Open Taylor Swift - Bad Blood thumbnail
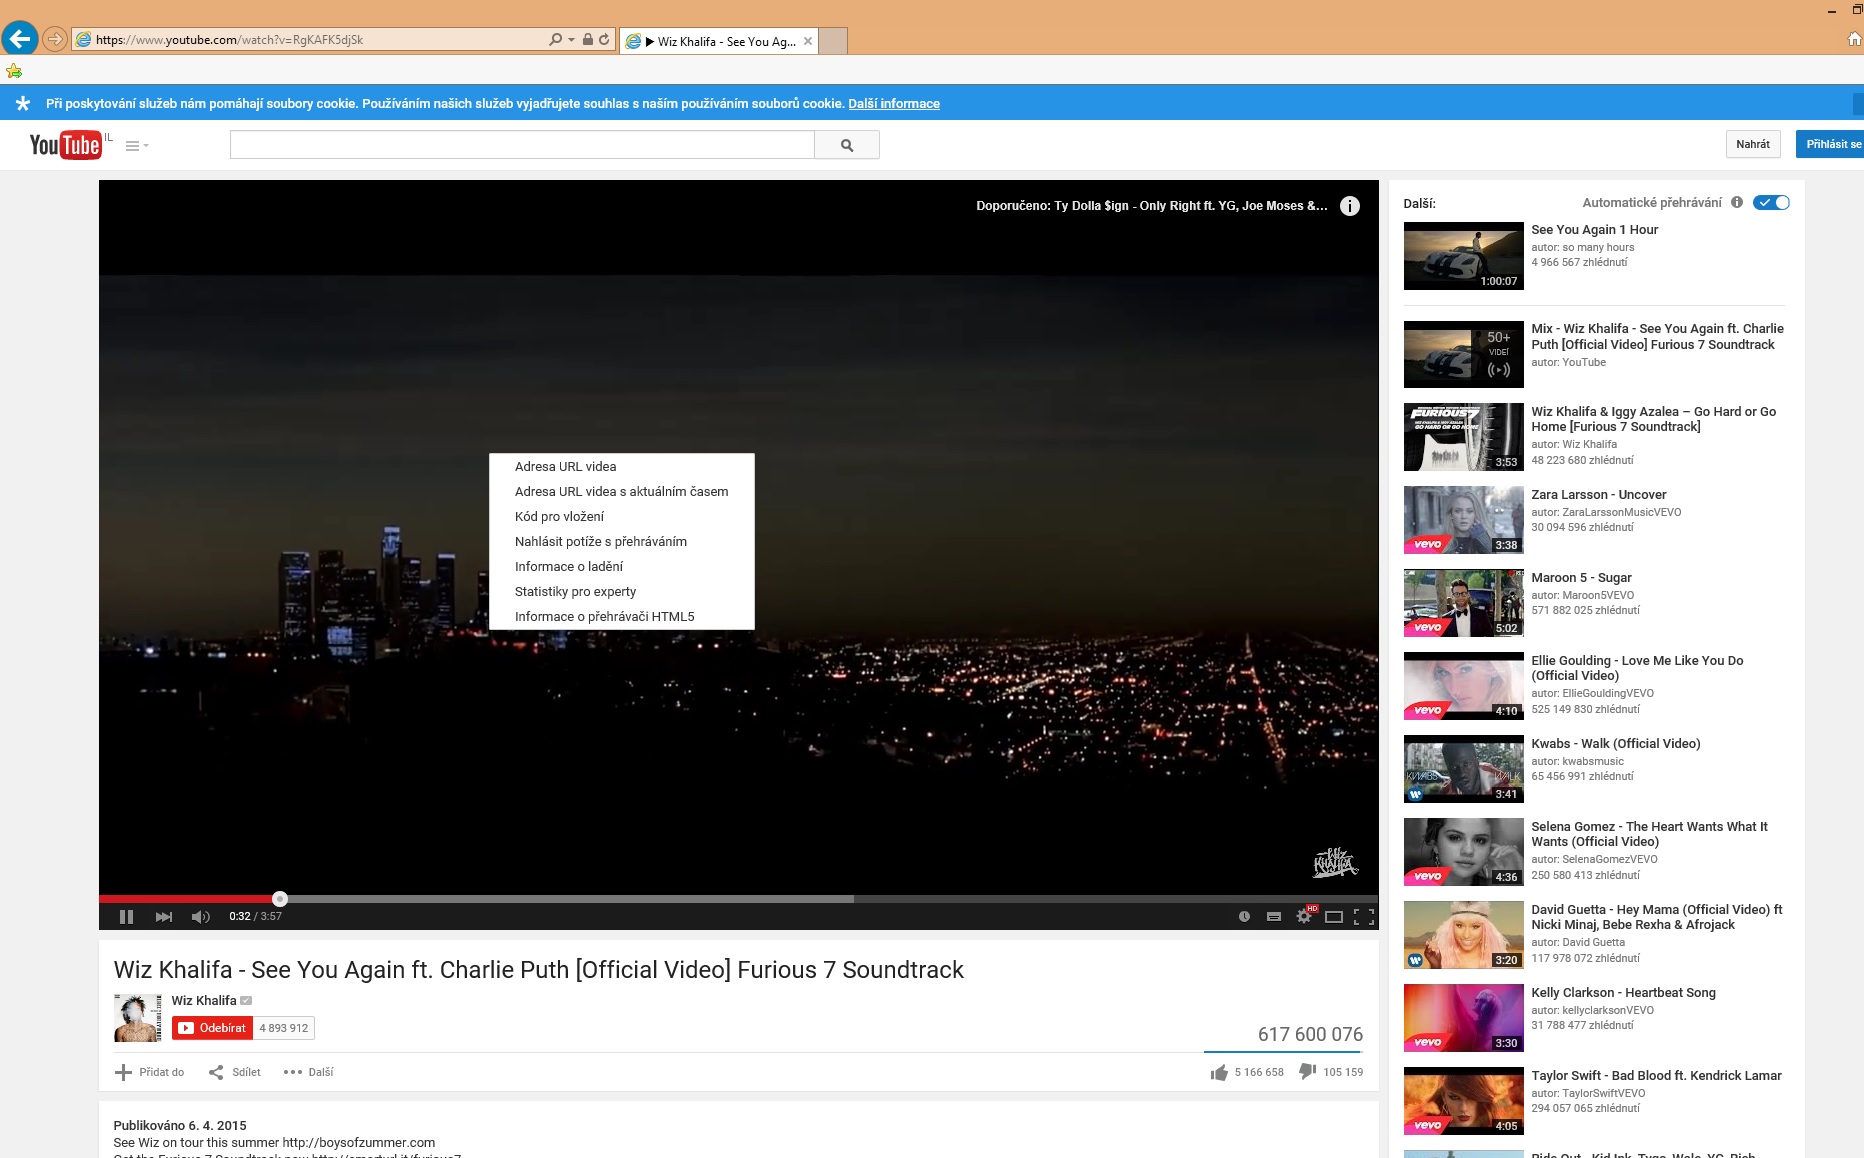1864x1158 pixels. click(x=1464, y=1101)
